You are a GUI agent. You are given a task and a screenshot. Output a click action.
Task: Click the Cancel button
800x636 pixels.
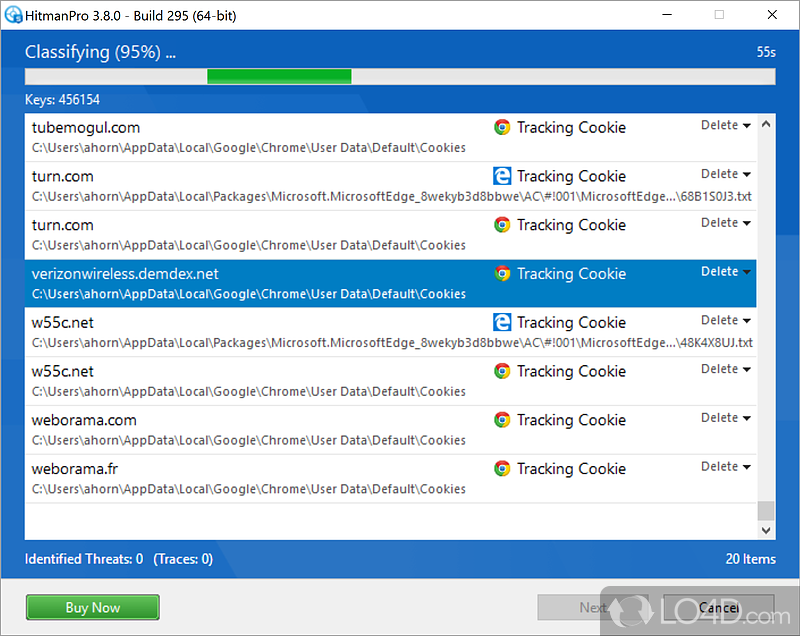(x=719, y=607)
